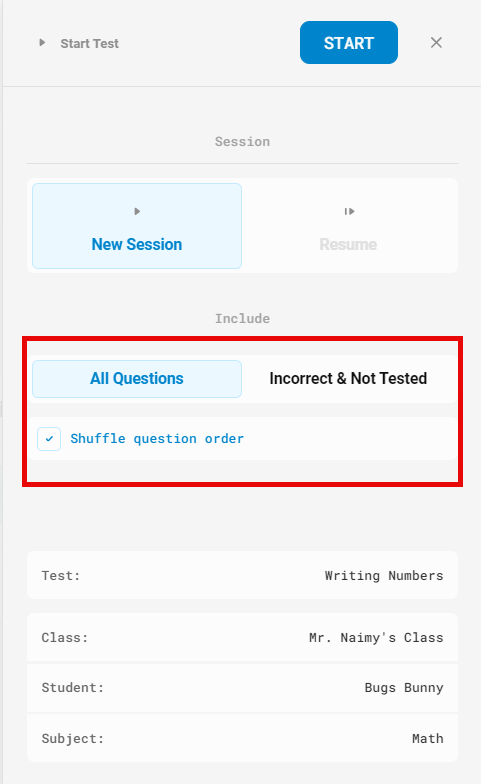
Task: Click the Mr. Naimy's Class value
Action: tap(376, 638)
